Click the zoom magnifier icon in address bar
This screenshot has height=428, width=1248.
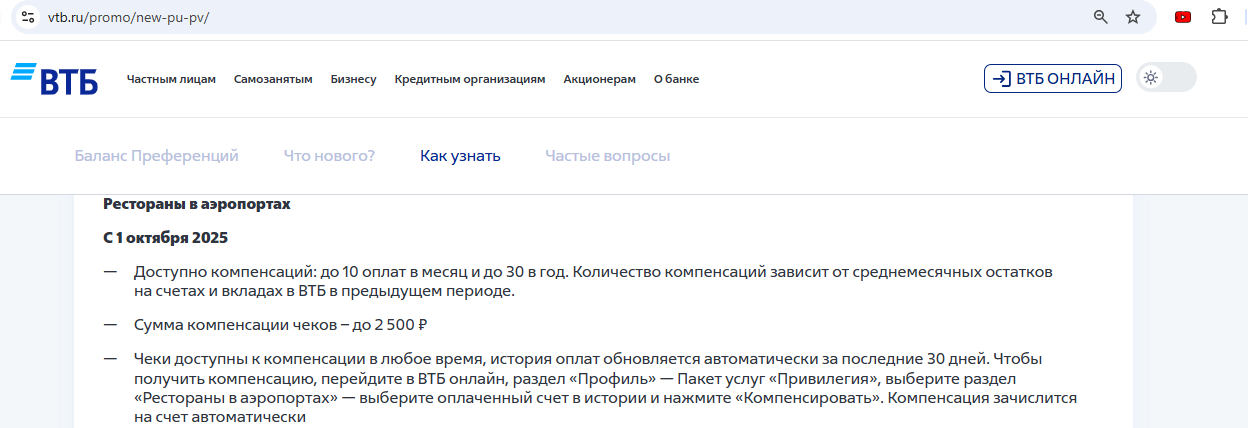1101,17
